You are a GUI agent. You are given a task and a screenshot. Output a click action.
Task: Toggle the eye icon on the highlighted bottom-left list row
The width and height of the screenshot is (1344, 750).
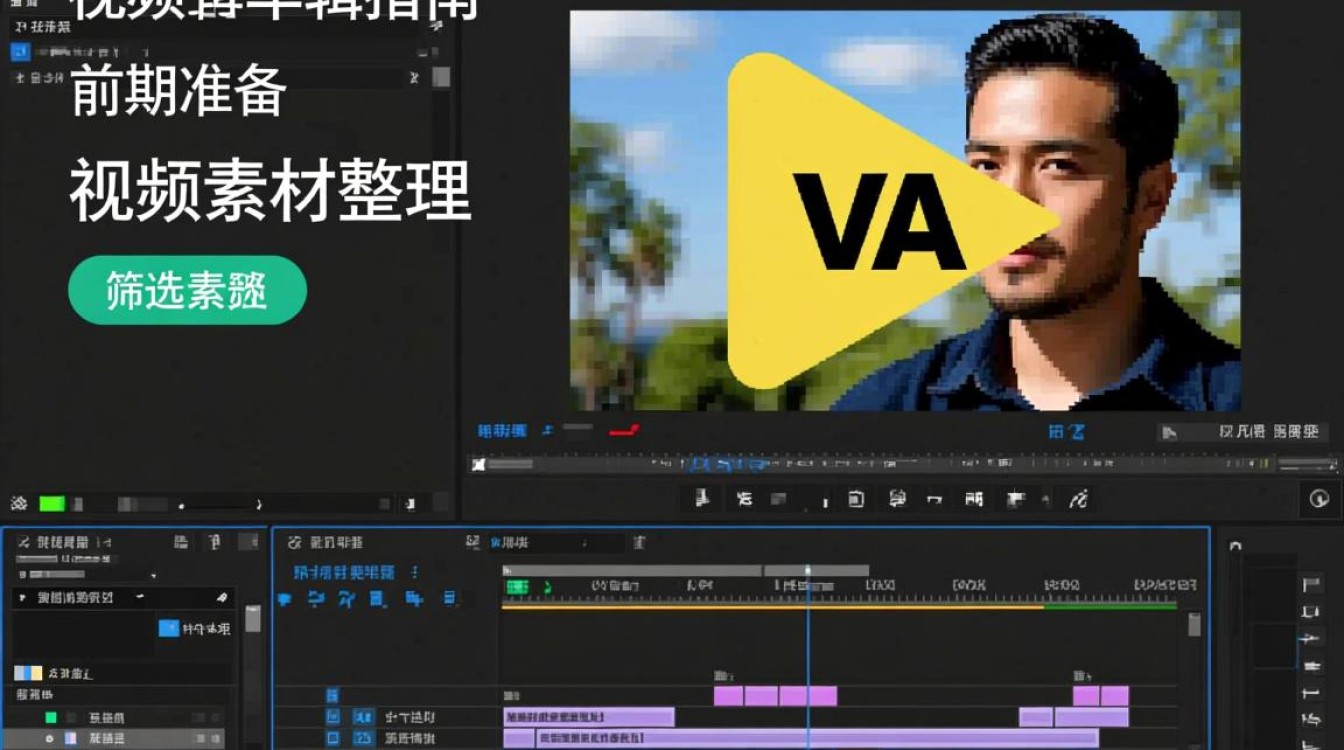point(49,739)
